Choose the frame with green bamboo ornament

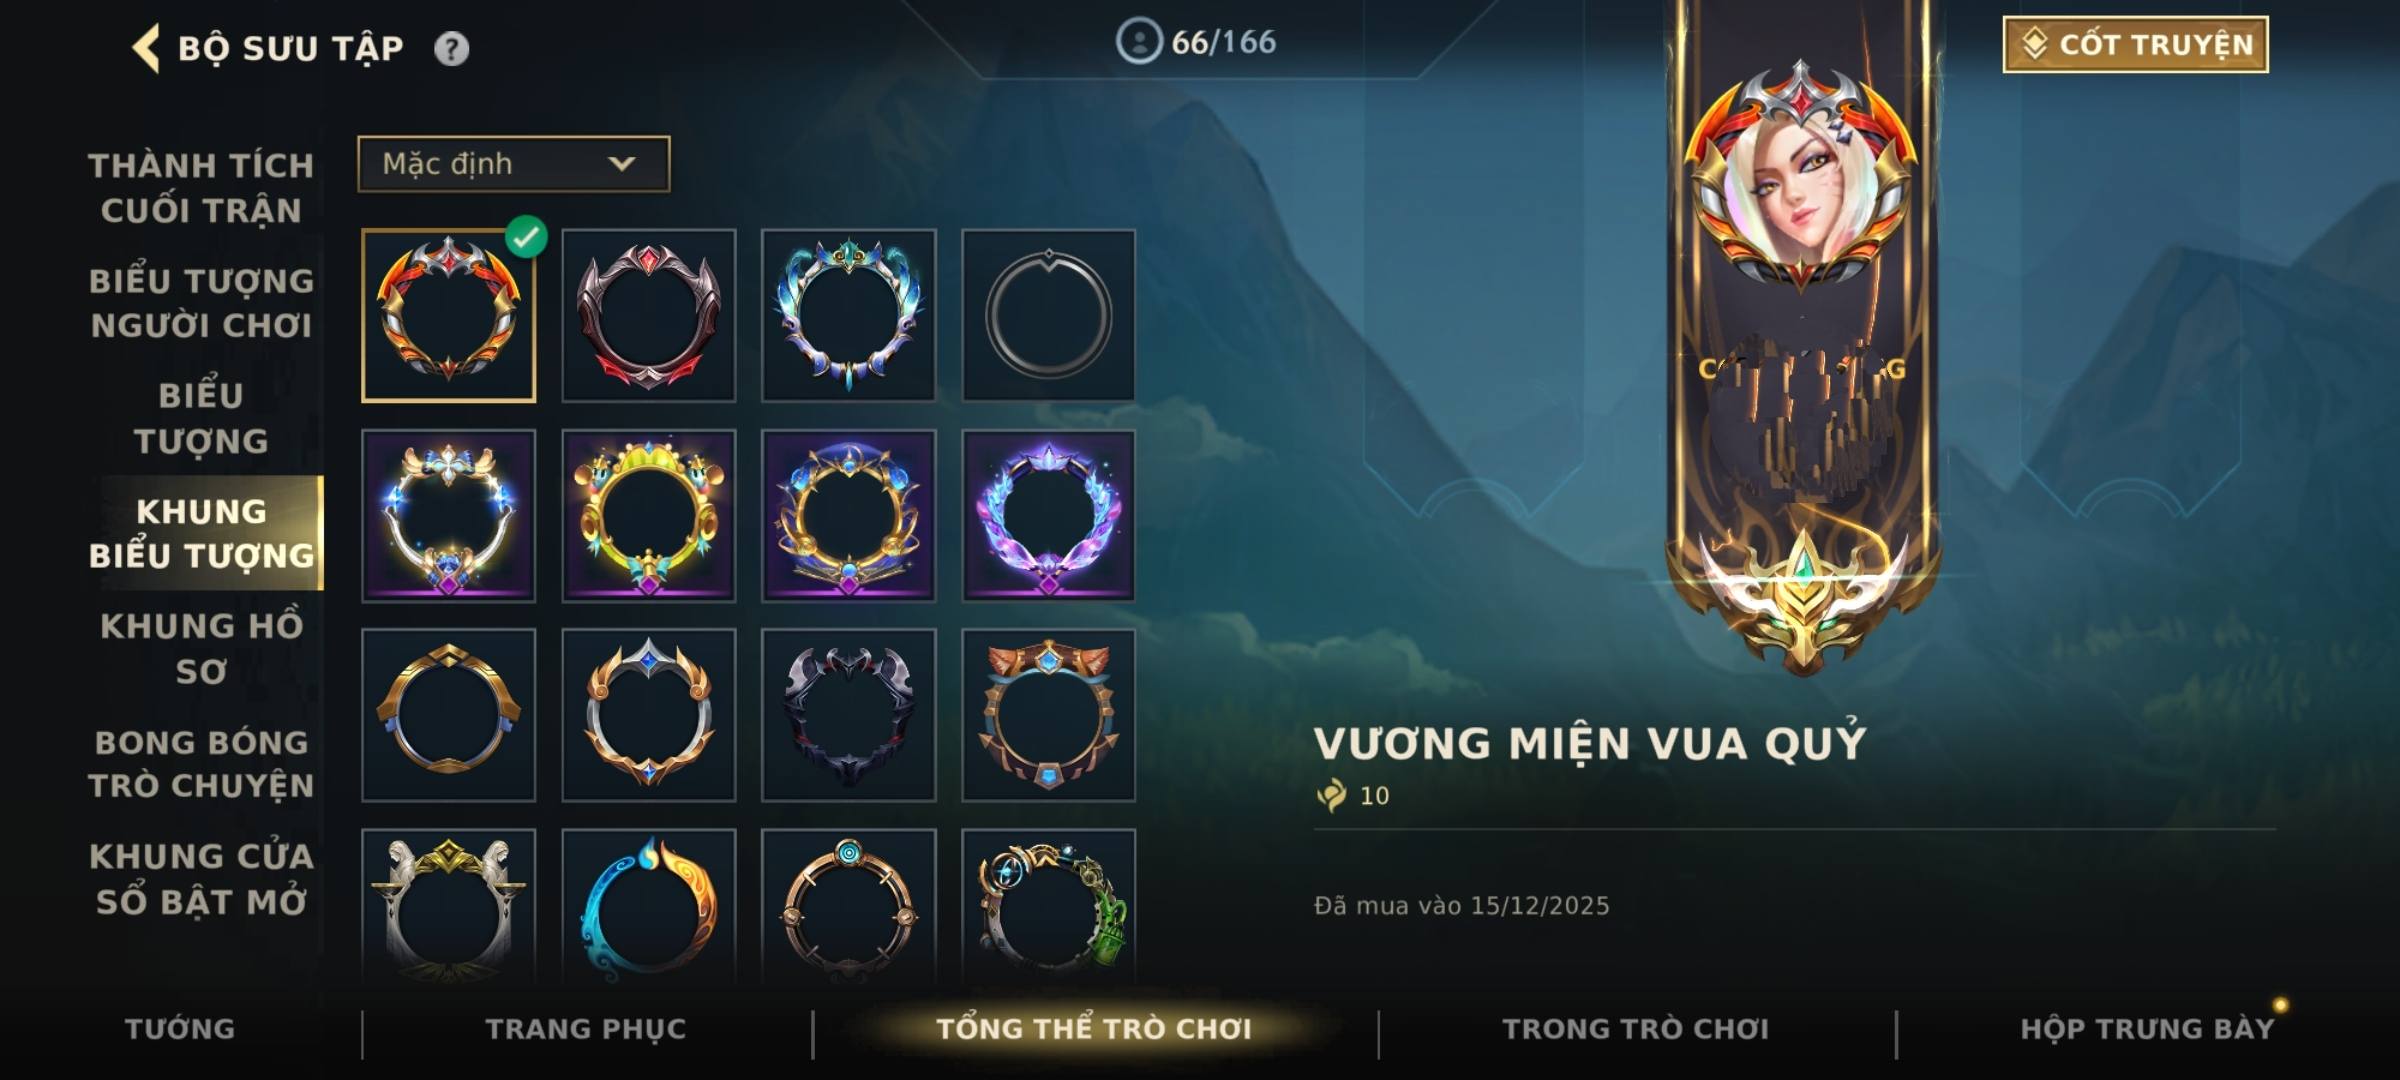click(x=1048, y=907)
